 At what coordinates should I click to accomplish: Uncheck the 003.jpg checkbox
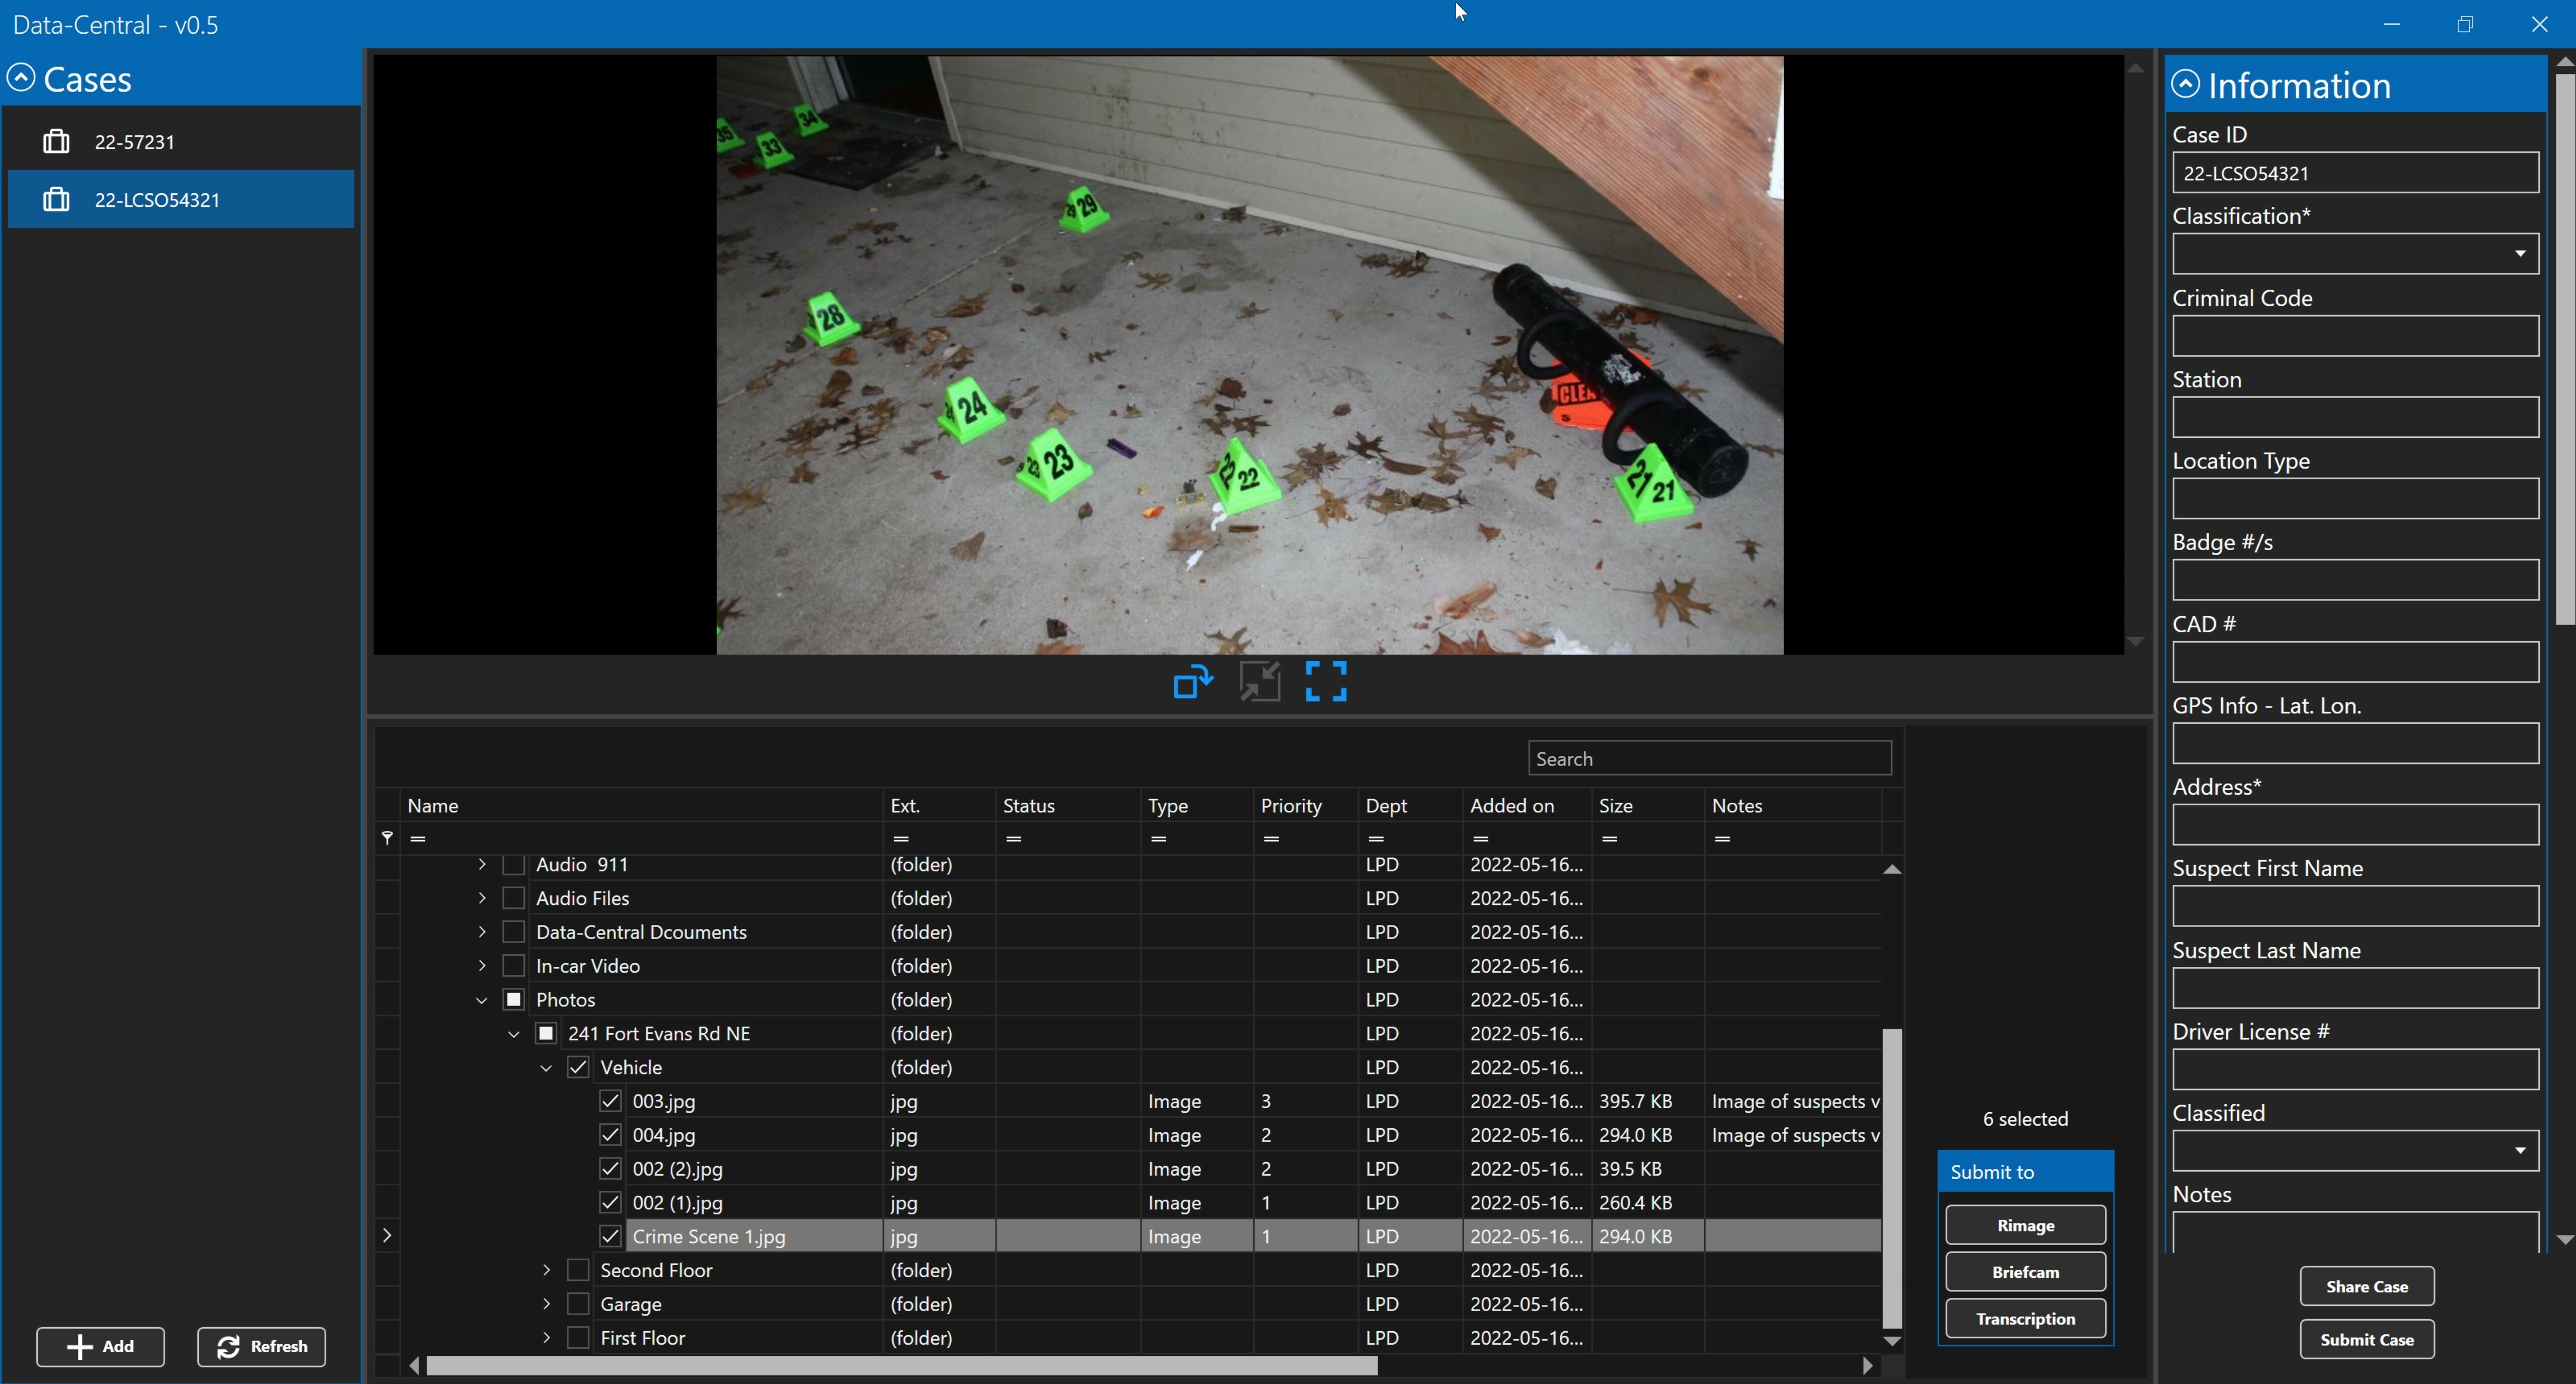coord(610,1101)
